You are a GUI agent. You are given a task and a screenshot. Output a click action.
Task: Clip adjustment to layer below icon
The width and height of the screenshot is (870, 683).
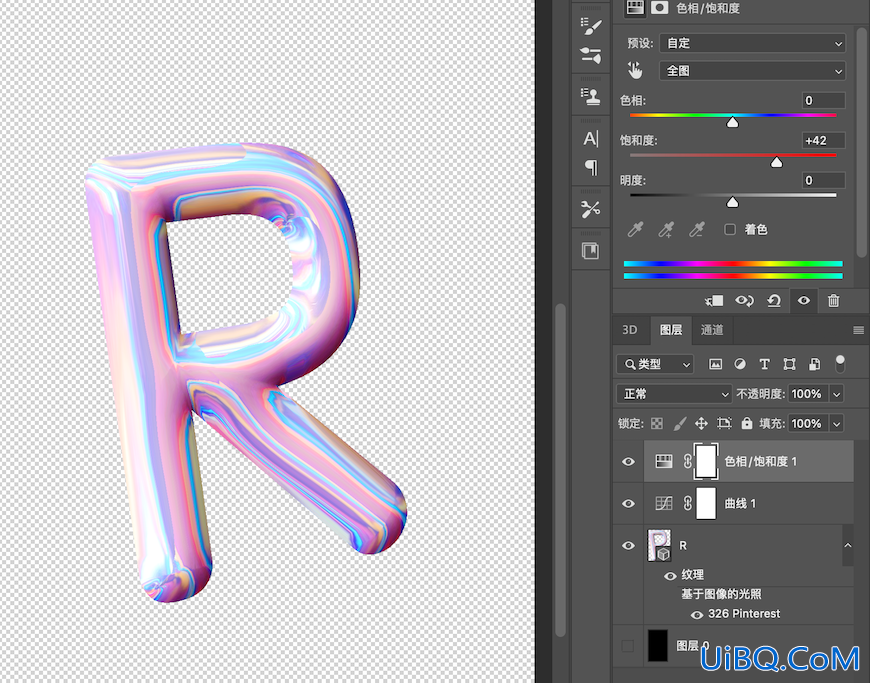click(x=714, y=301)
